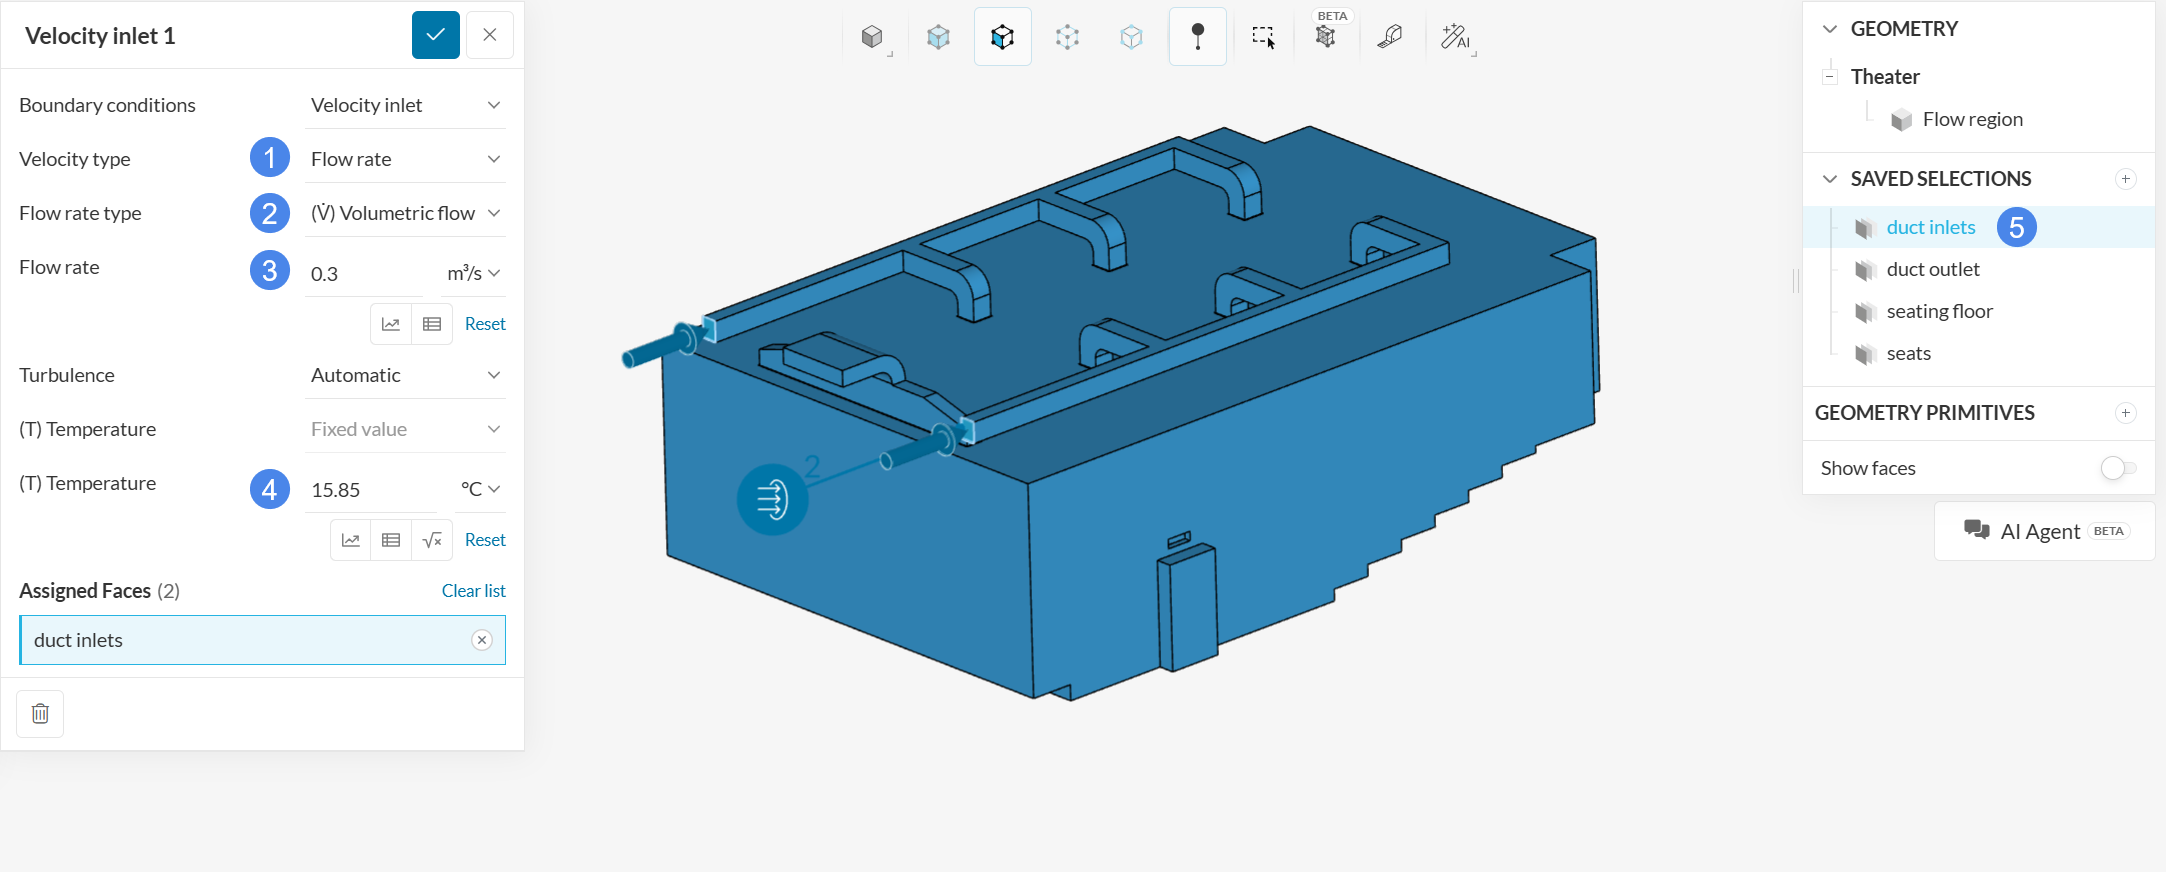
Task: Click the Clear list link
Action: click(x=473, y=591)
